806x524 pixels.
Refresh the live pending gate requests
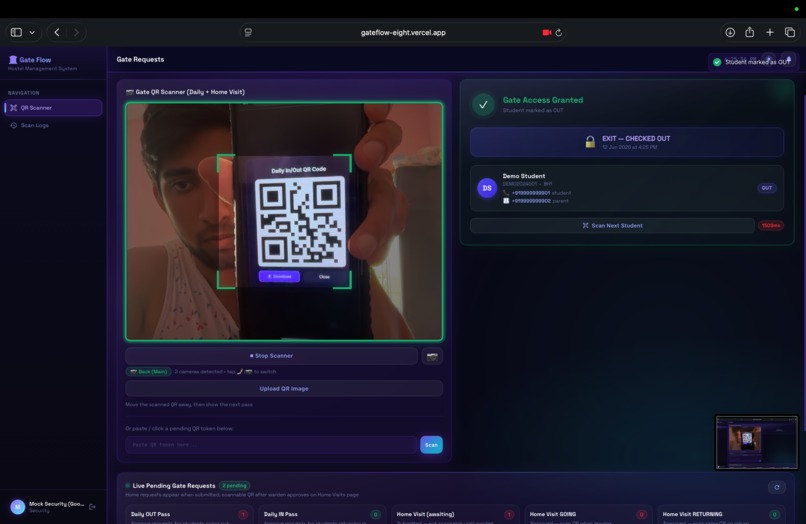point(777,487)
